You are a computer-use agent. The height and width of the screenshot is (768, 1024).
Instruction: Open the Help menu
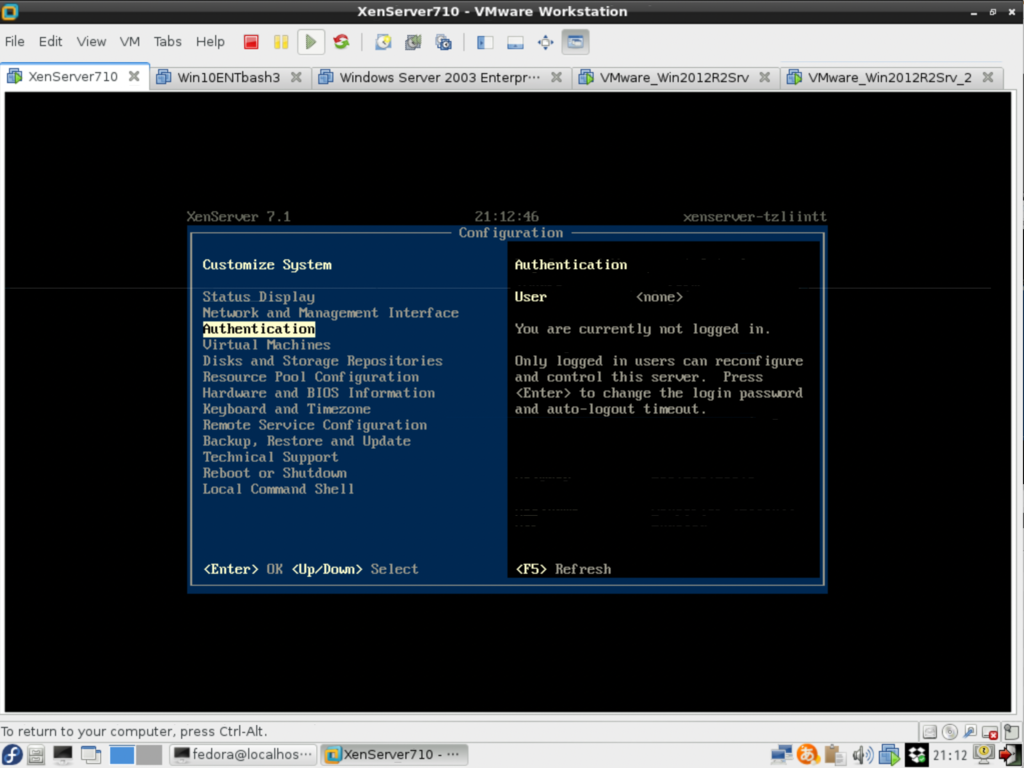click(210, 42)
